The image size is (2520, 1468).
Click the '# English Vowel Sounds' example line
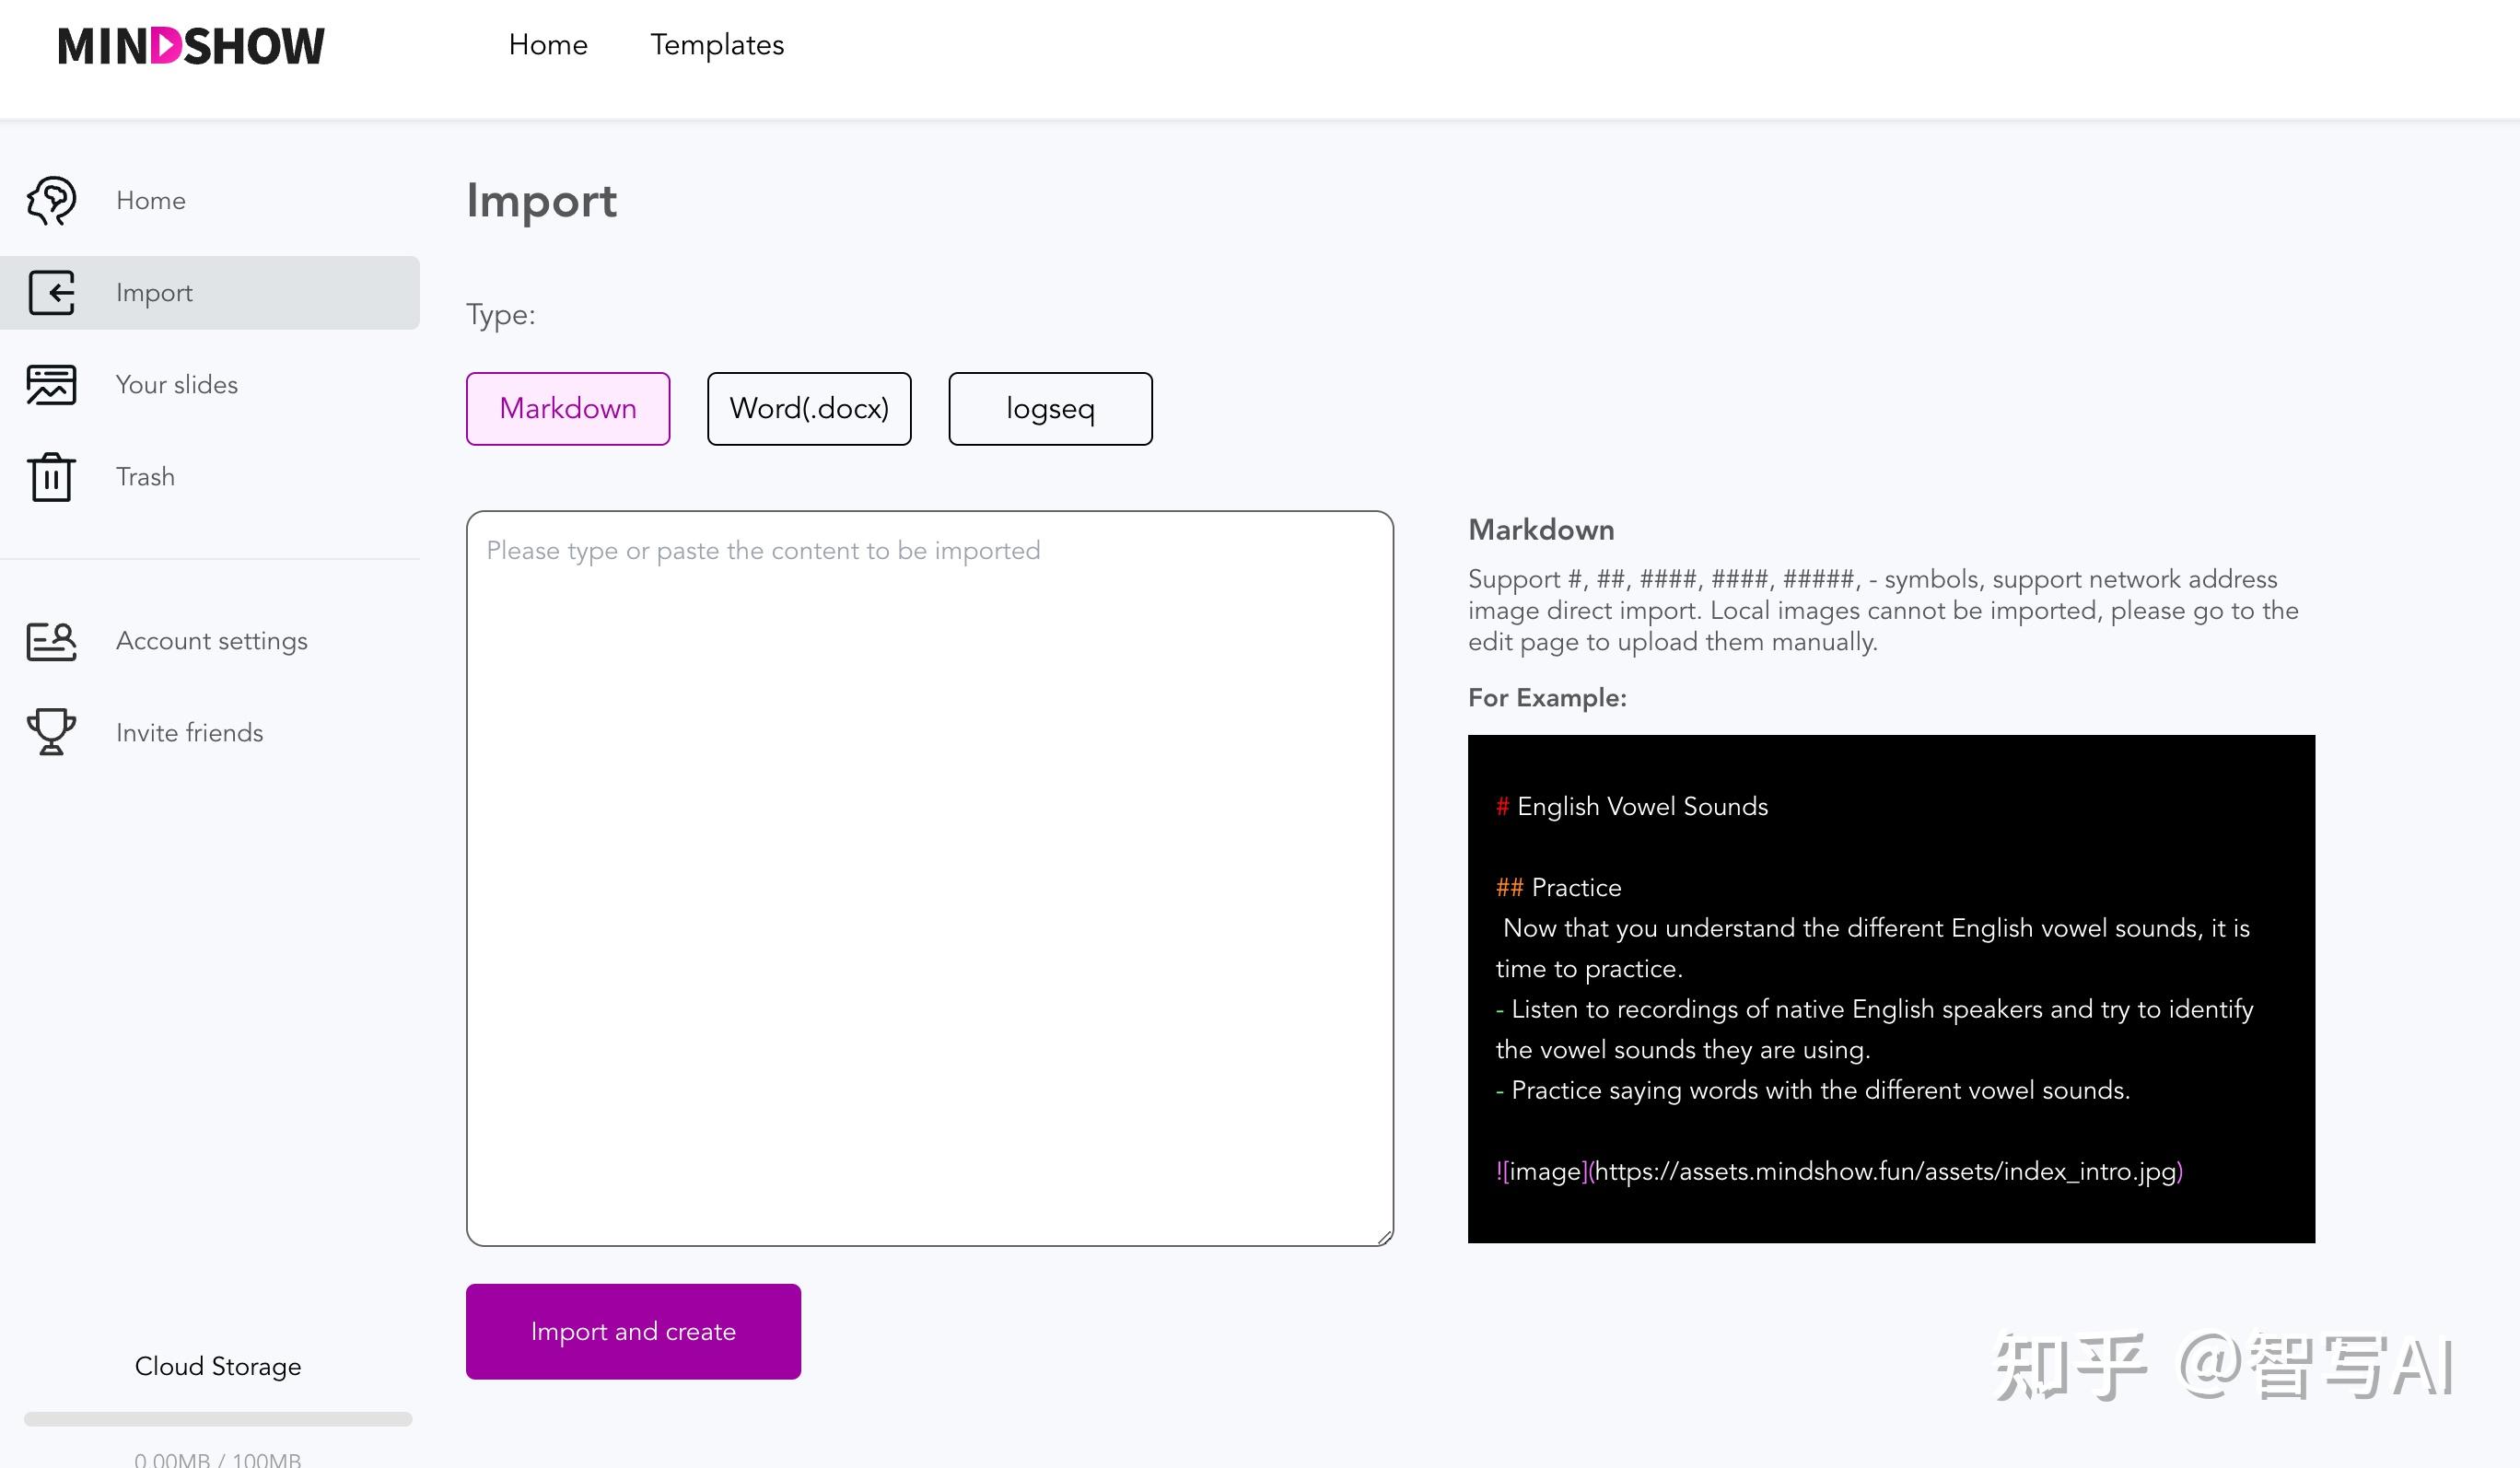click(x=1632, y=807)
